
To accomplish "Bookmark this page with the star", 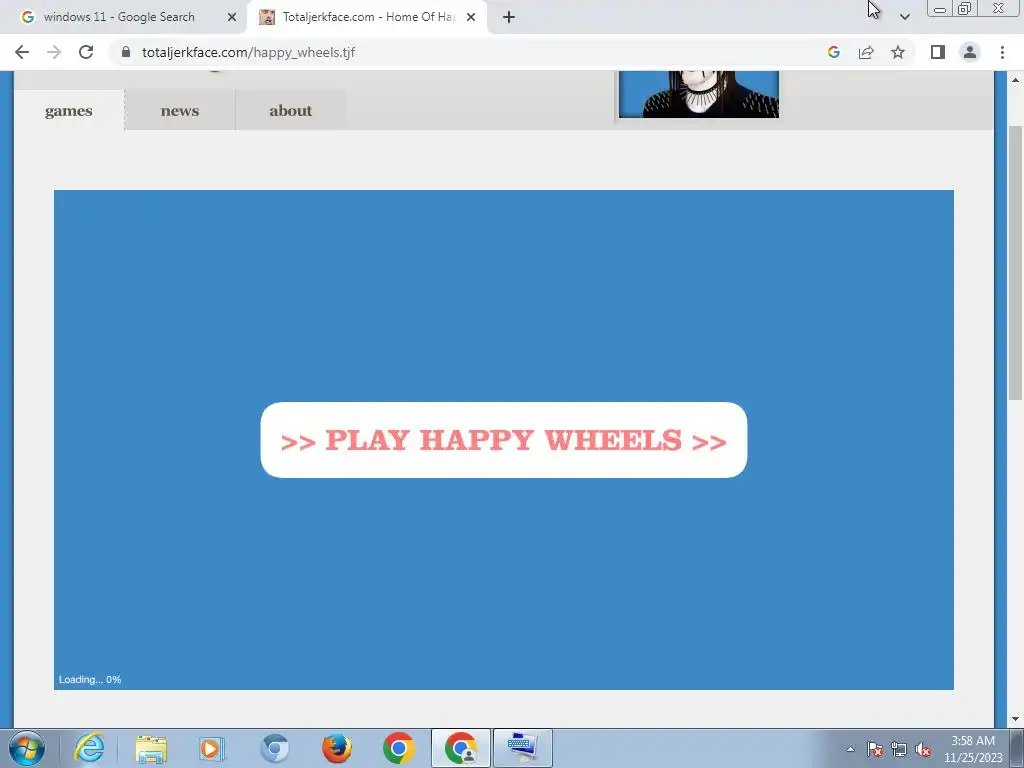I will [898, 52].
